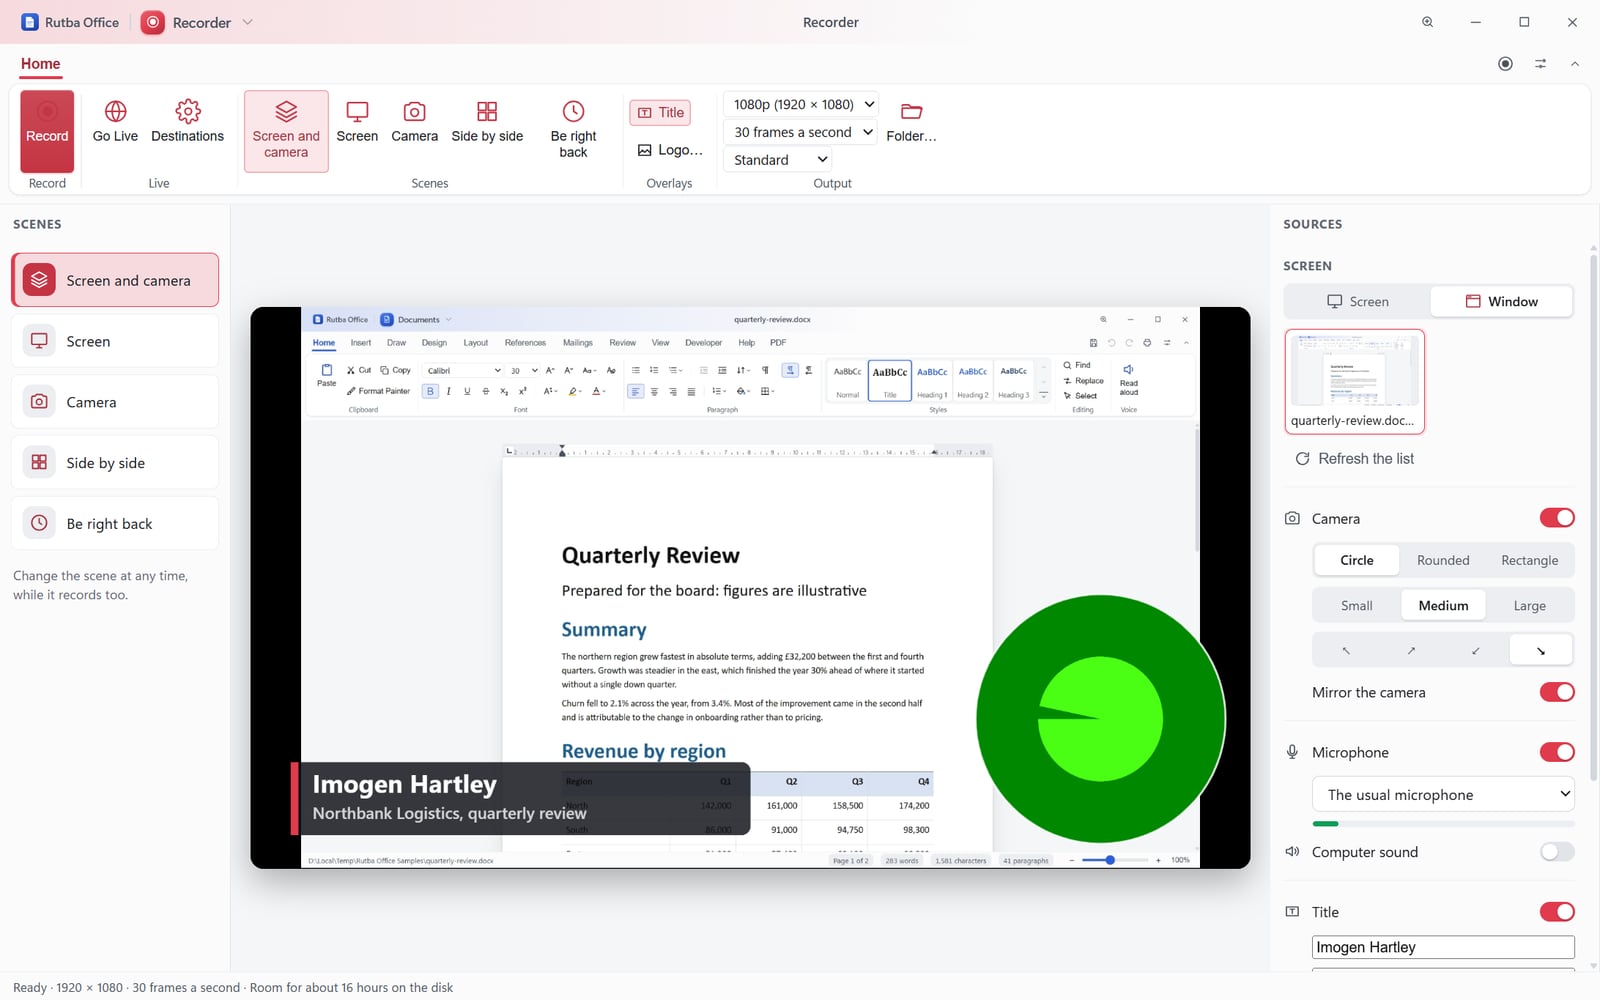The height and width of the screenshot is (1000, 1600).
Task: Select Side by side in Scenes list
Action: pos(115,463)
